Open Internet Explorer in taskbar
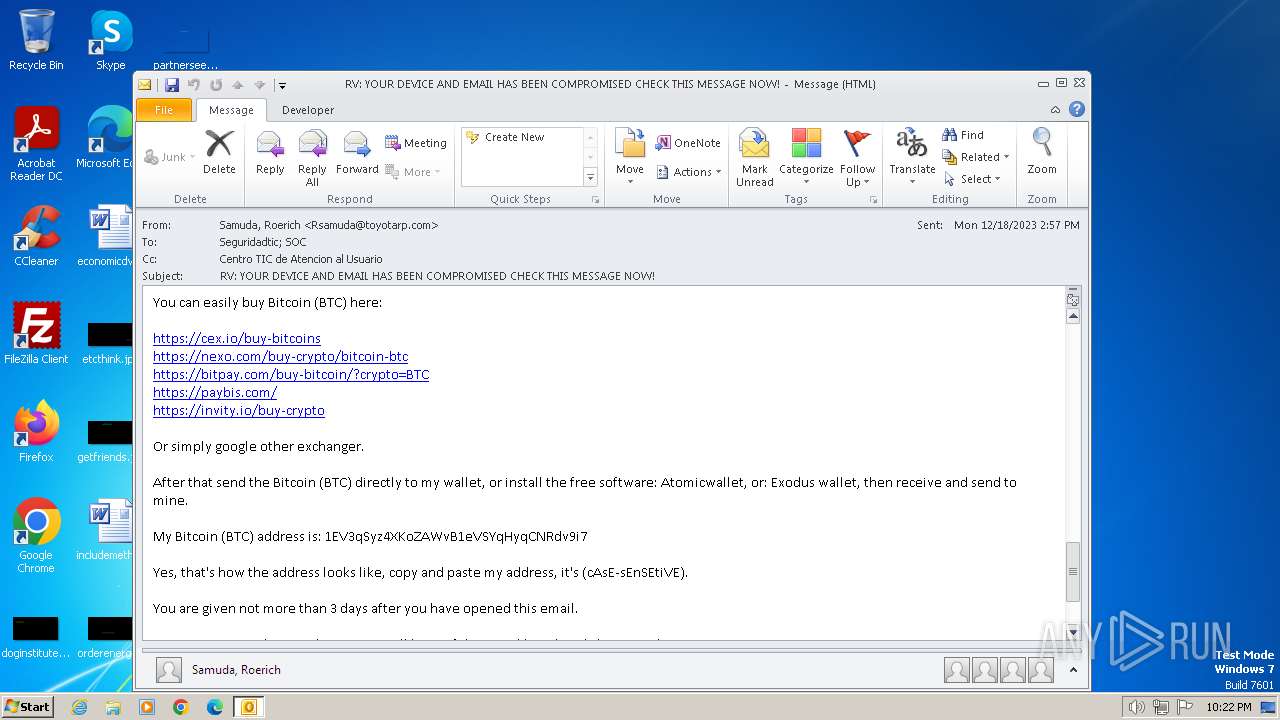Screen dimensions: 1280x720 tap(79, 707)
